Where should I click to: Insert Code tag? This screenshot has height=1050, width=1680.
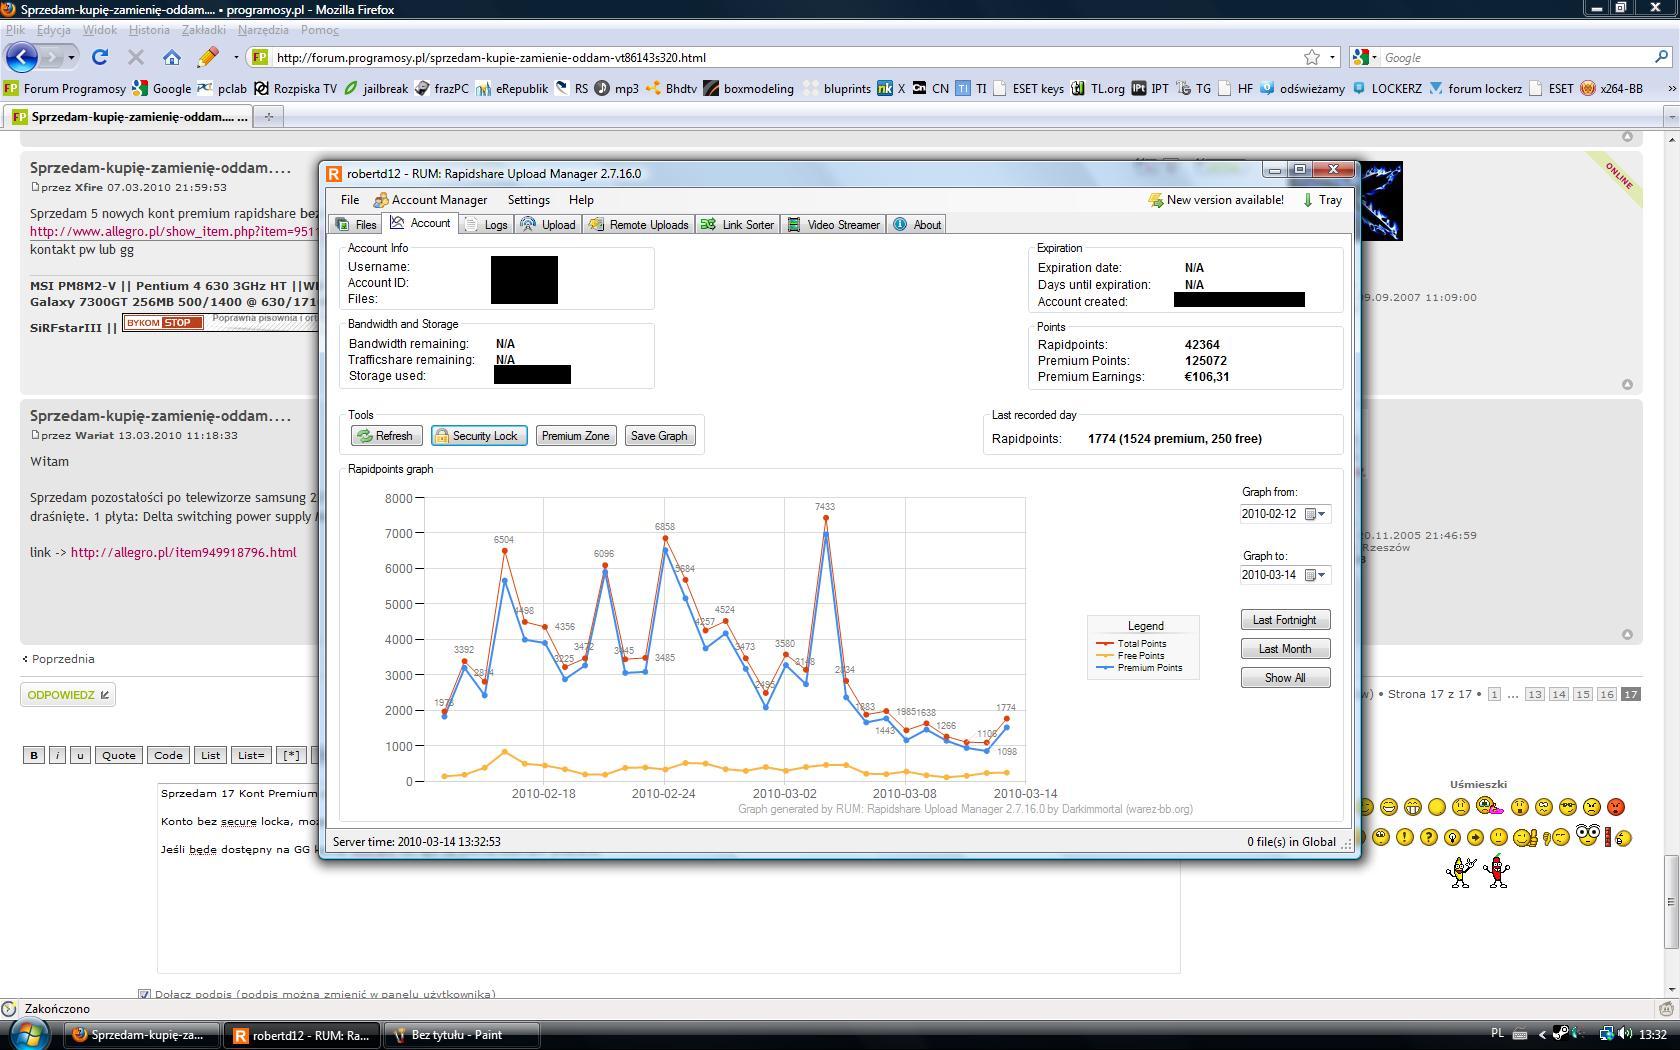pos(168,755)
